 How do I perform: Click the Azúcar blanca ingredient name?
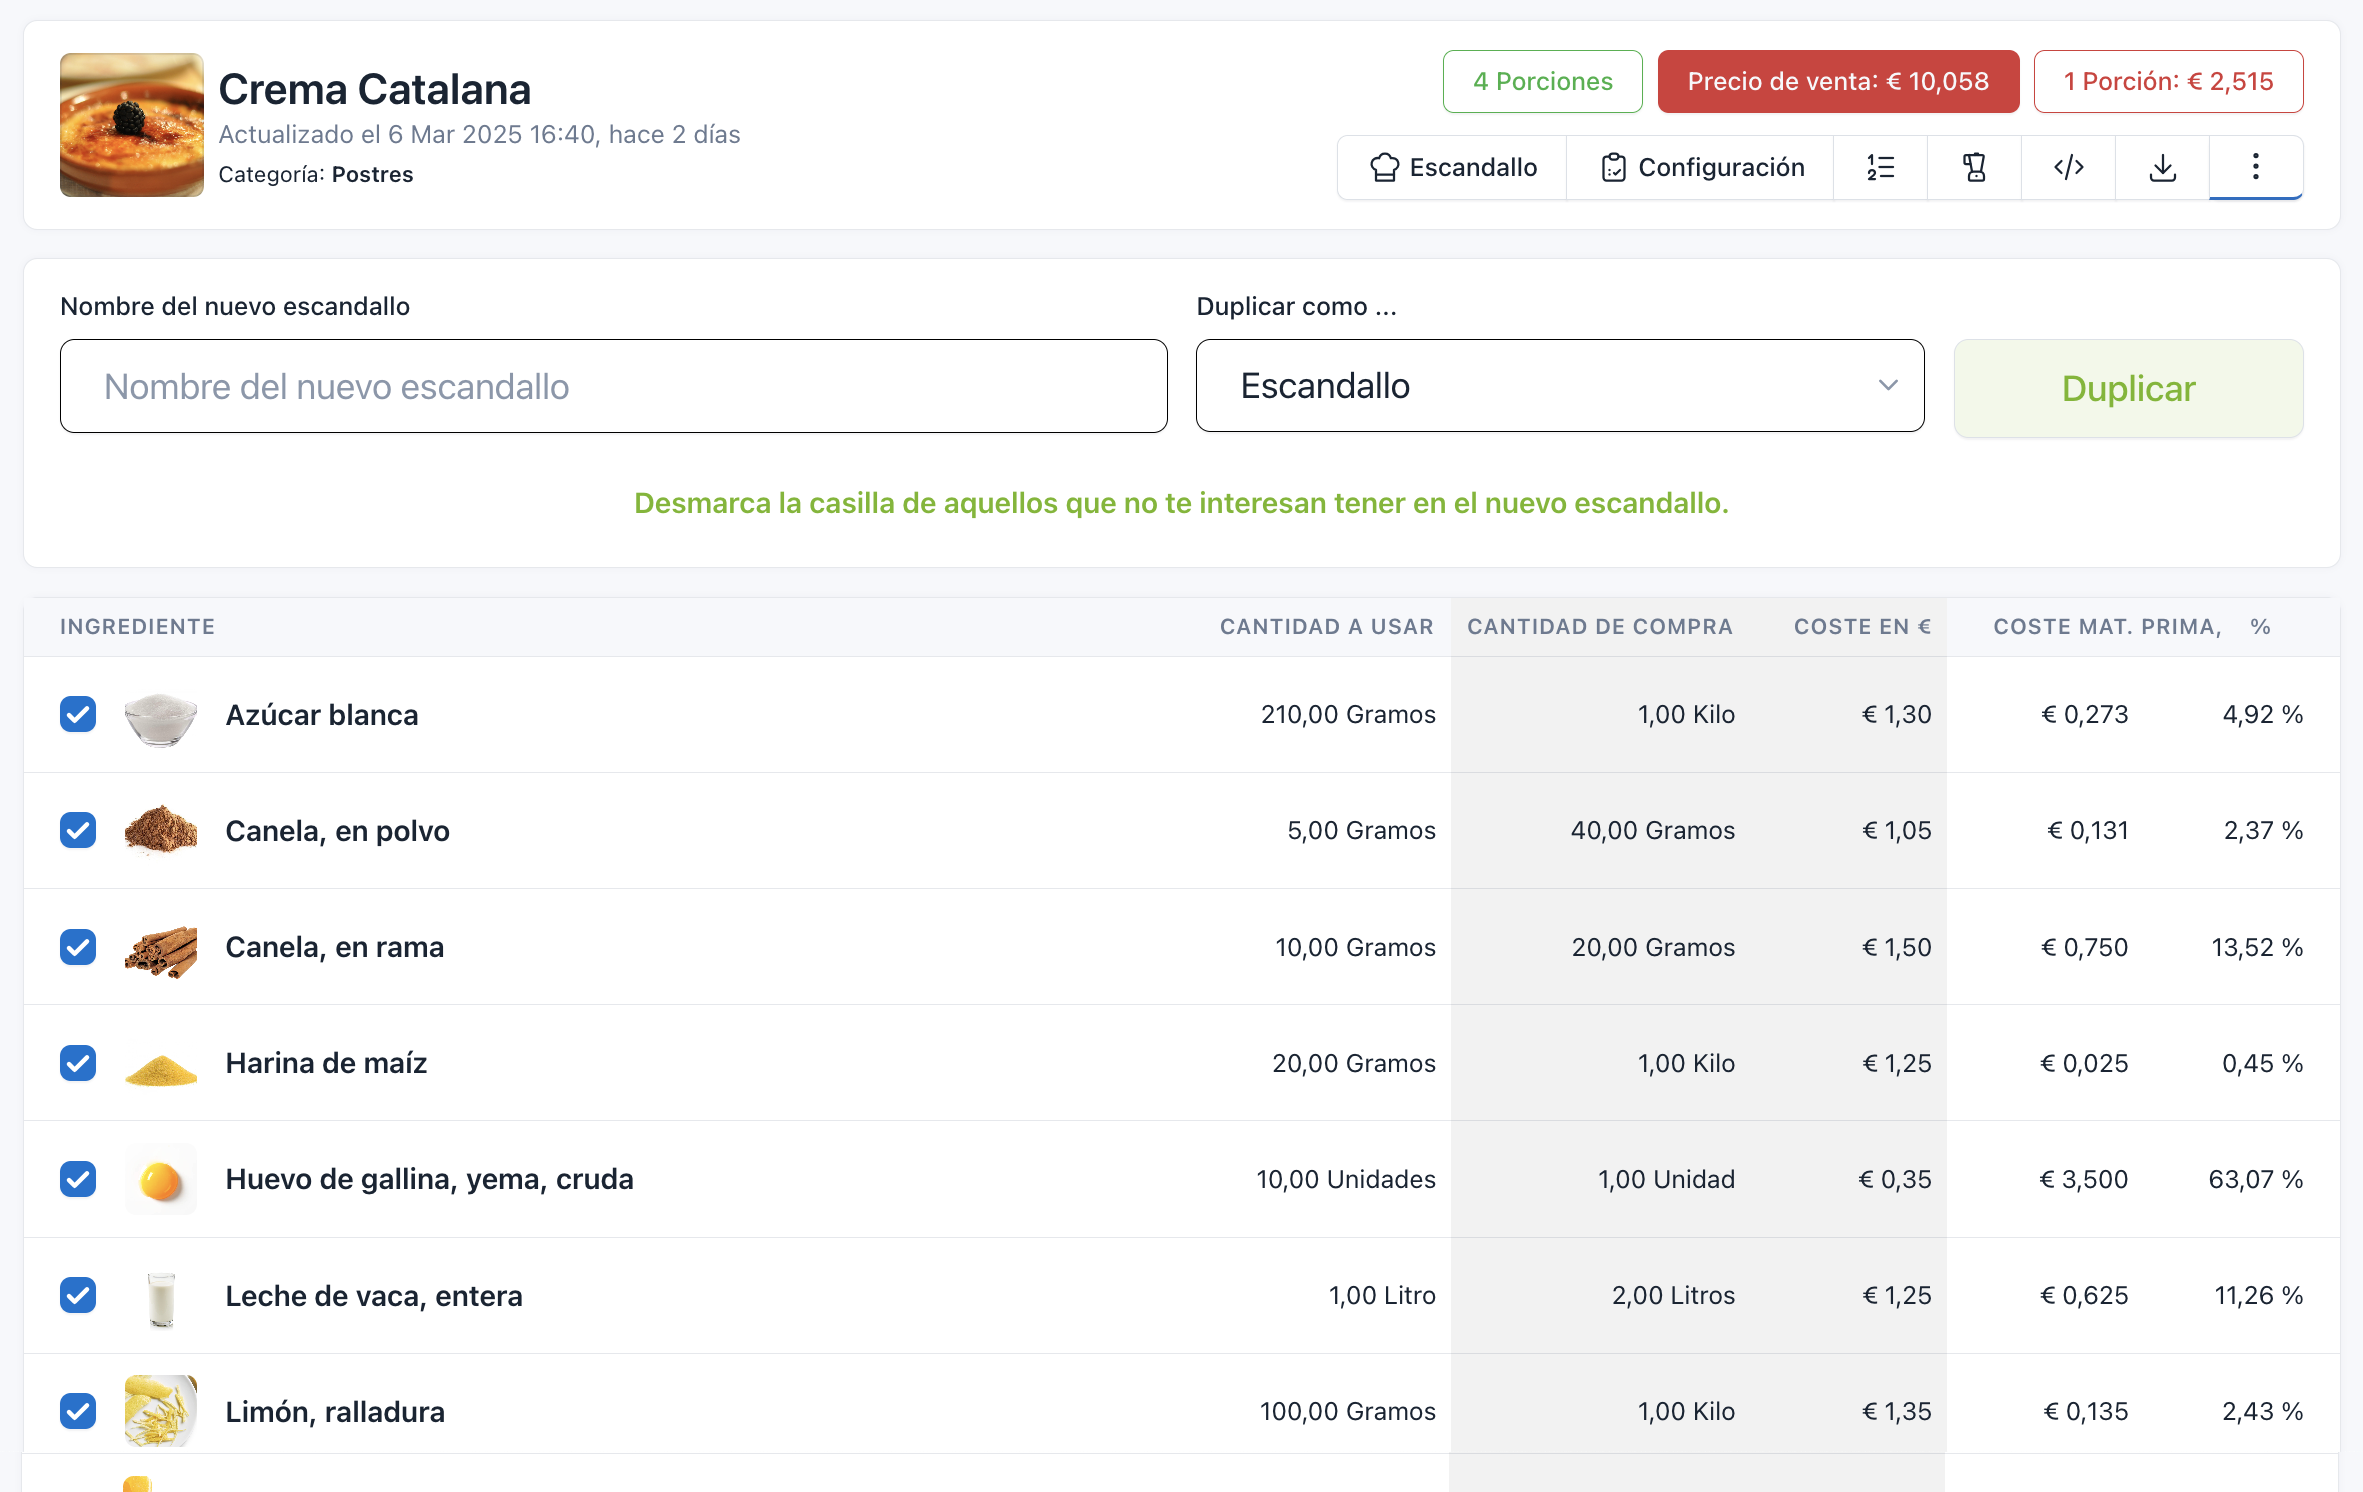(322, 715)
